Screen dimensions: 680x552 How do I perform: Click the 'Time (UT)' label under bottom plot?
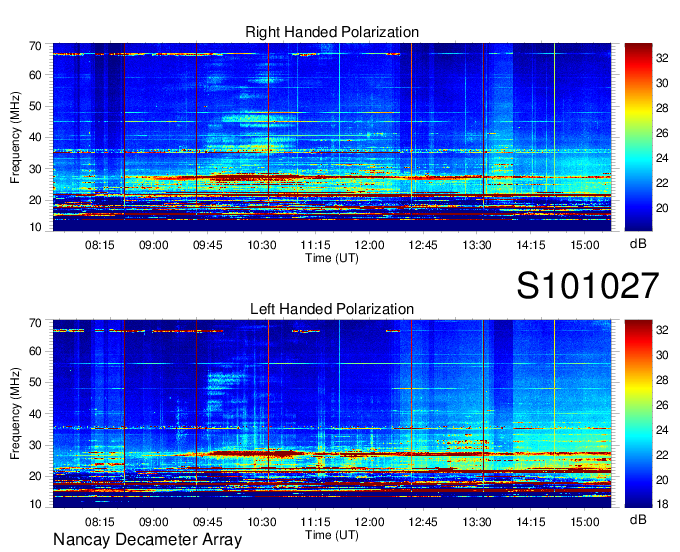[x=332, y=535]
